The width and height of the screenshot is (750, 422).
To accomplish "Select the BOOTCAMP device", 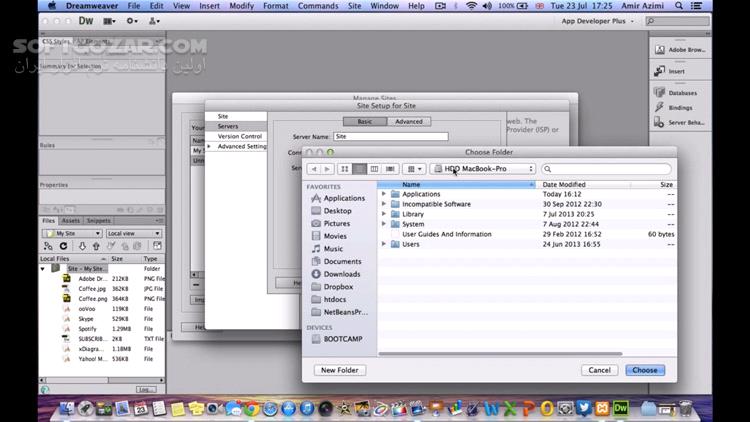I will coord(337,339).
